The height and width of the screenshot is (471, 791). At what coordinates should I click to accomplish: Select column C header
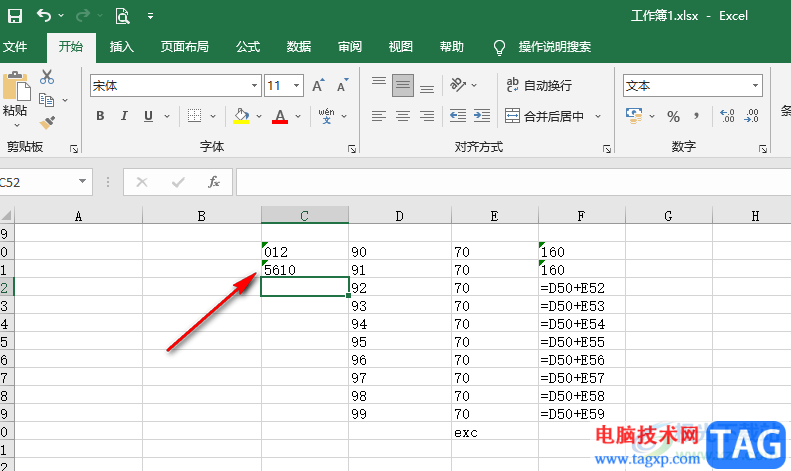point(305,216)
